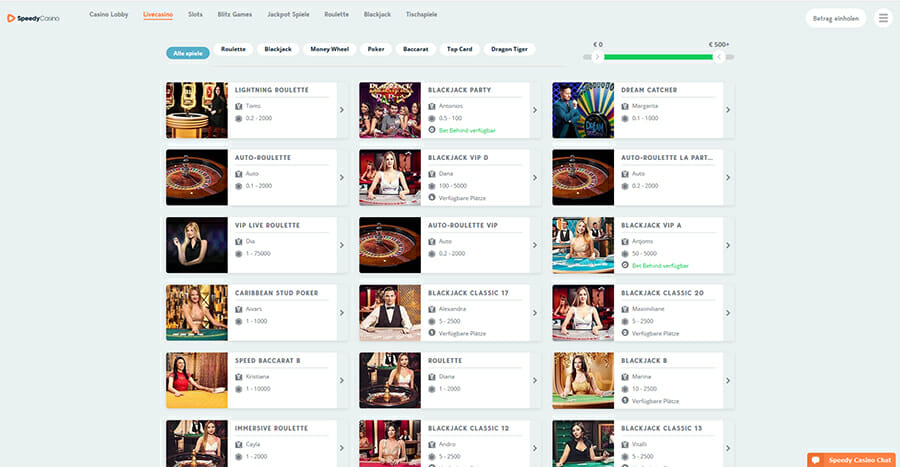This screenshot has height=467, width=900.
Task: Filter by Top Card
Action: point(459,49)
